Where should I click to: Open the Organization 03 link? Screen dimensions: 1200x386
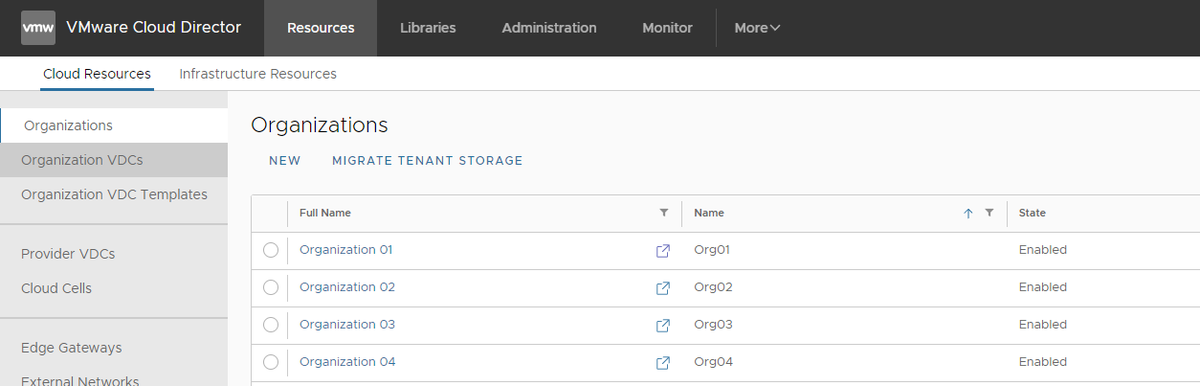(347, 325)
